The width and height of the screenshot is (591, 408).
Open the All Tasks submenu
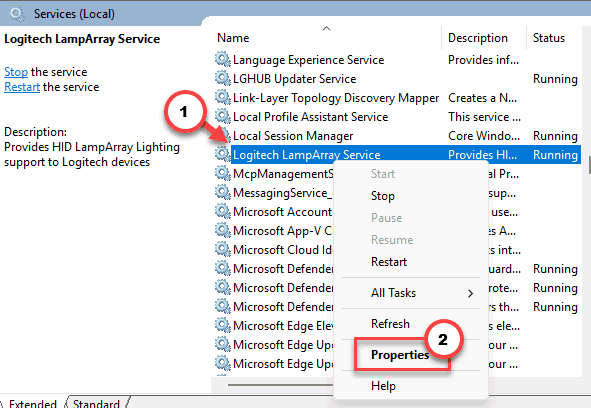(x=411, y=293)
